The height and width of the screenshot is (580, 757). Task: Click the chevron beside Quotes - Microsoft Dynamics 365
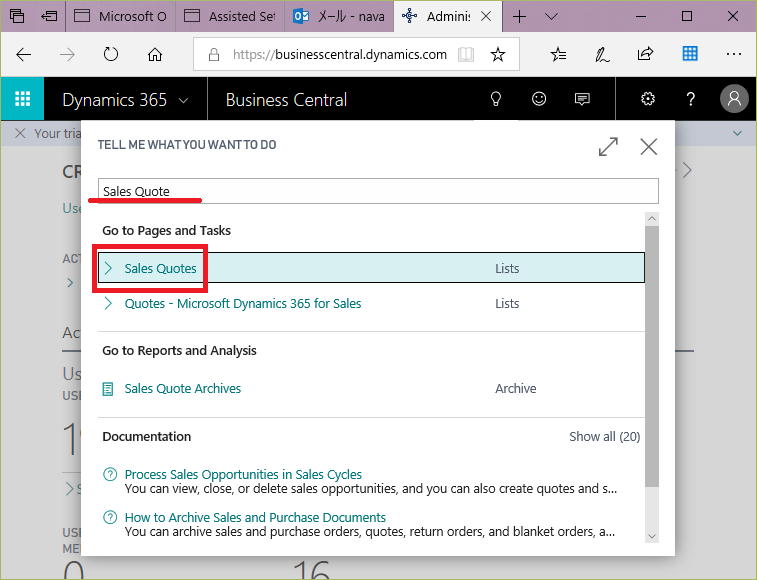click(109, 303)
